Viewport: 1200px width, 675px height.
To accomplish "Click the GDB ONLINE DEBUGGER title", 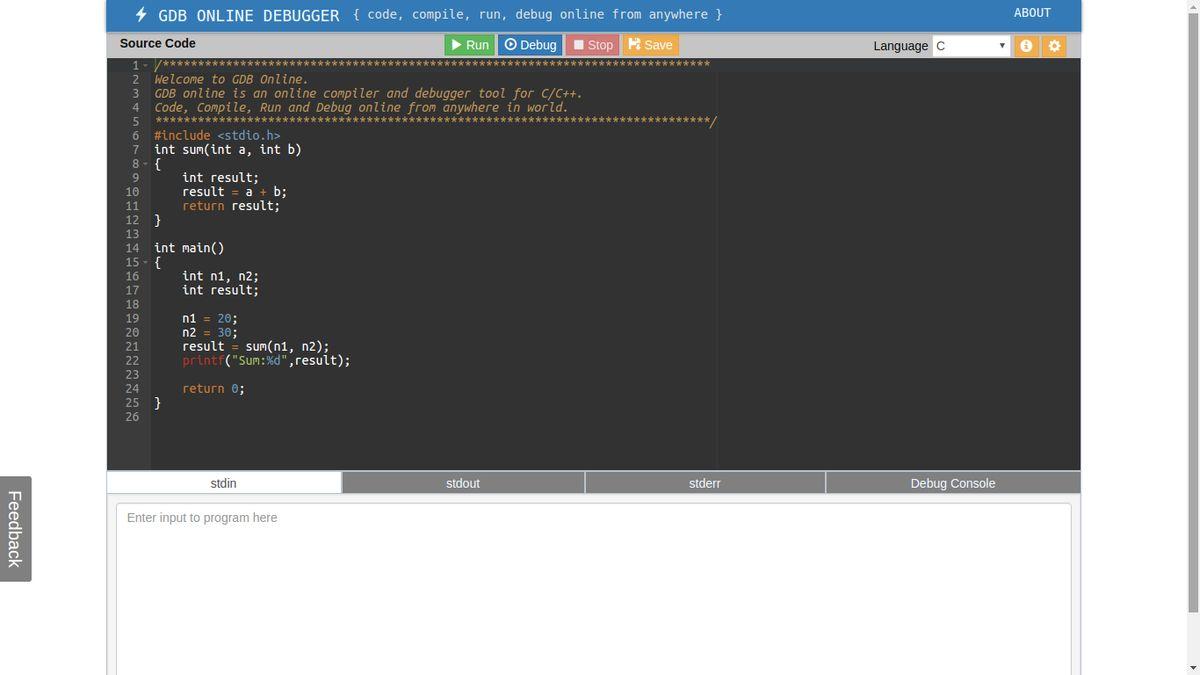I will 249,15.
